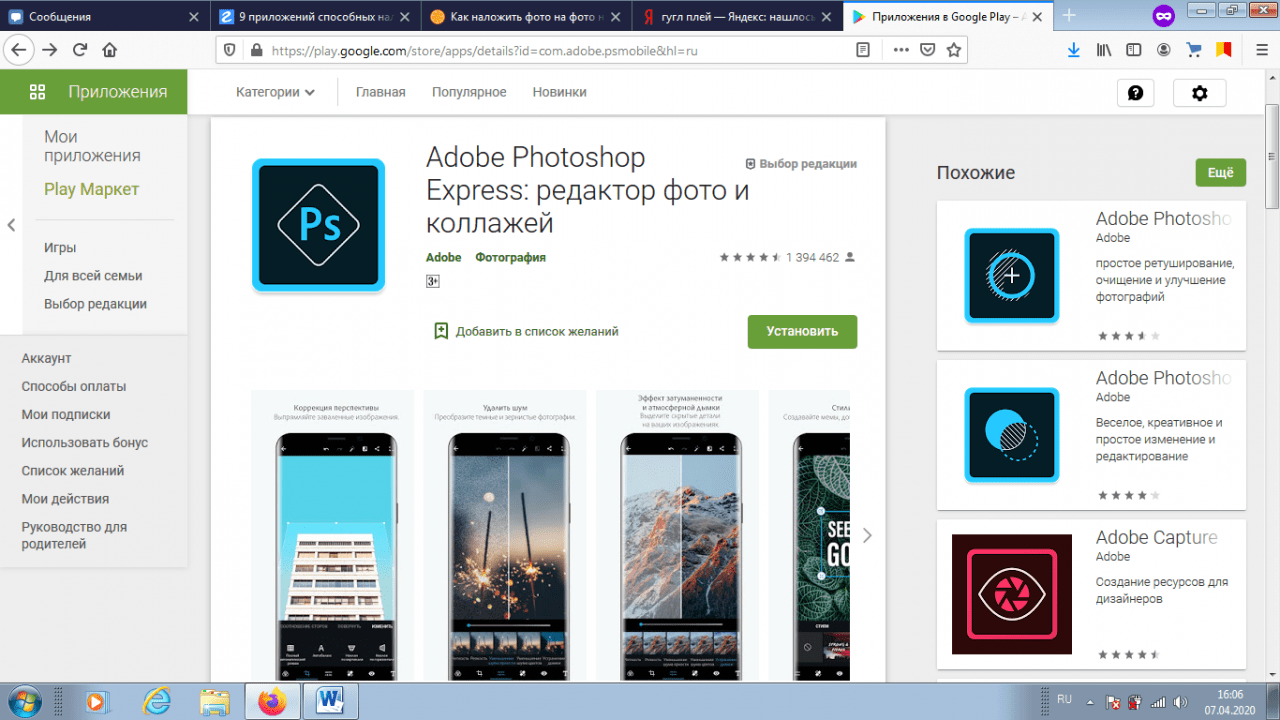Go to the browser home page
This screenshot has width=1280, height=720.
(110, 50)
